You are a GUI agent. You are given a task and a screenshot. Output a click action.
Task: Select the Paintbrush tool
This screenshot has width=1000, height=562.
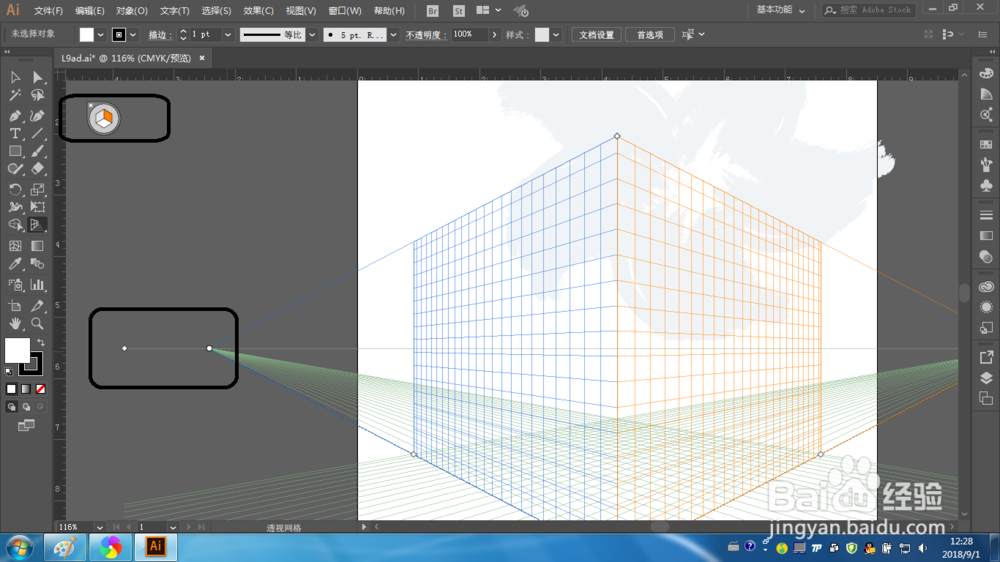coord(37,151)
